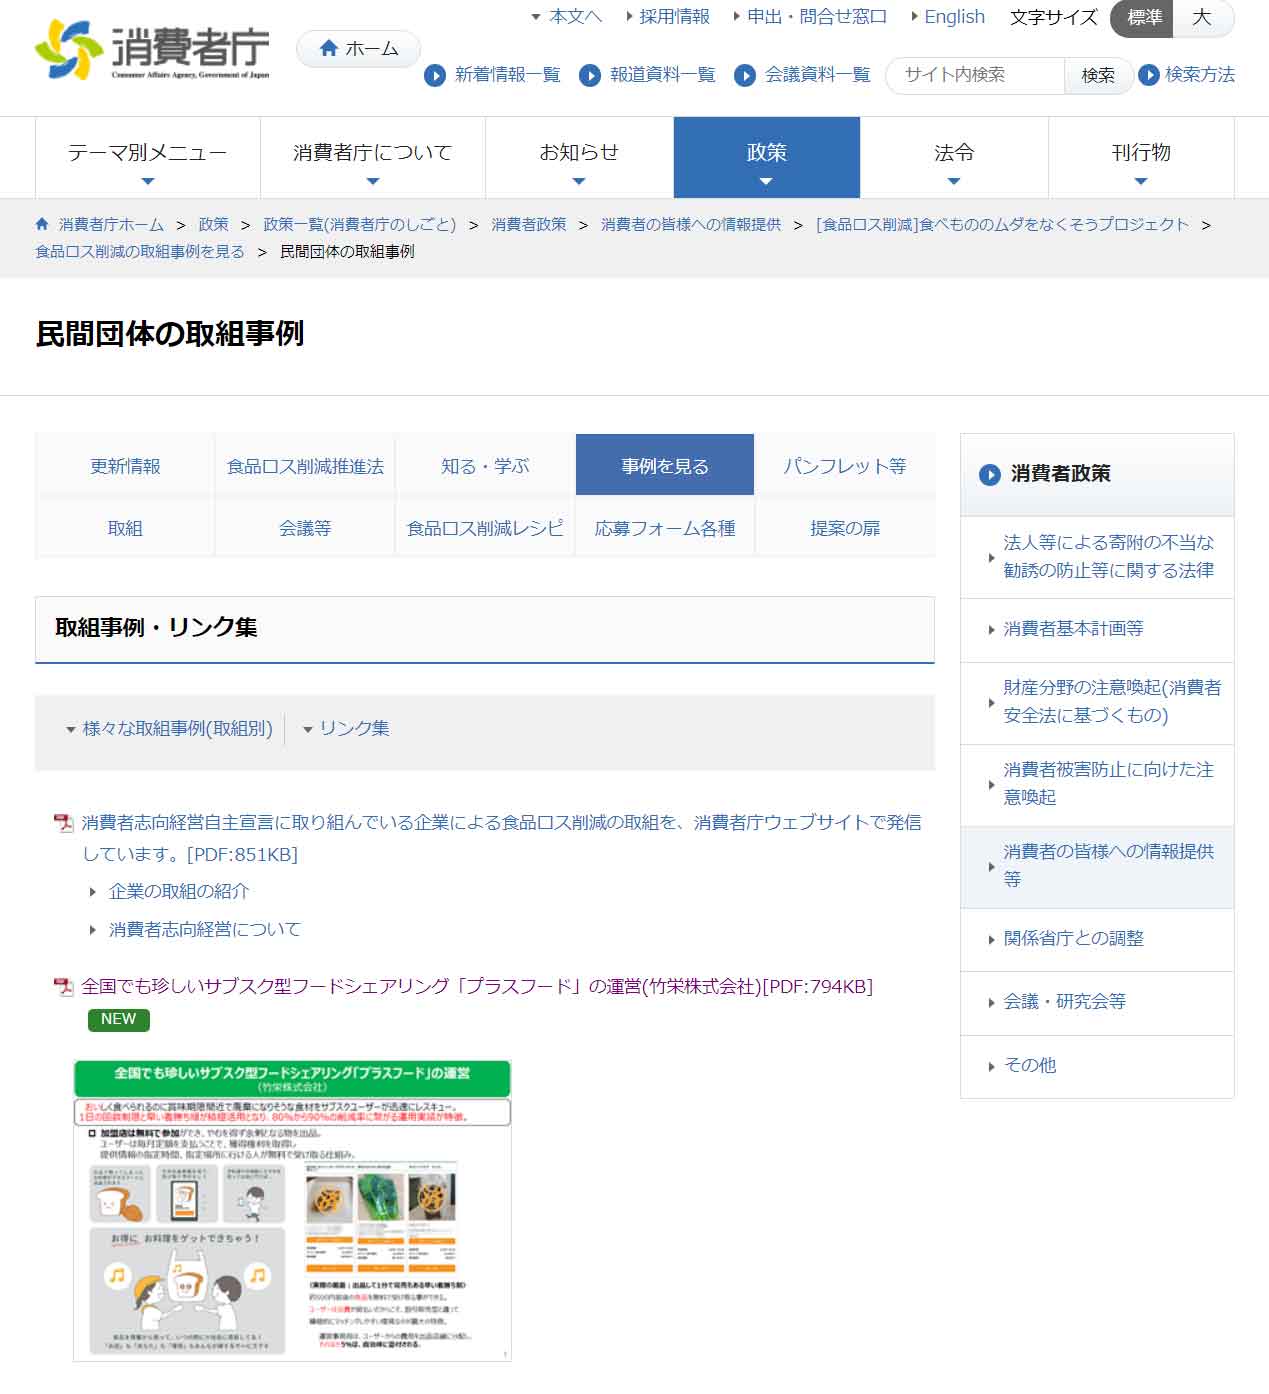Viewport: 1269px width, 1394px height.
Task: Click circle arrow icon beside 報道資料一覧
Action: (590, 75)
